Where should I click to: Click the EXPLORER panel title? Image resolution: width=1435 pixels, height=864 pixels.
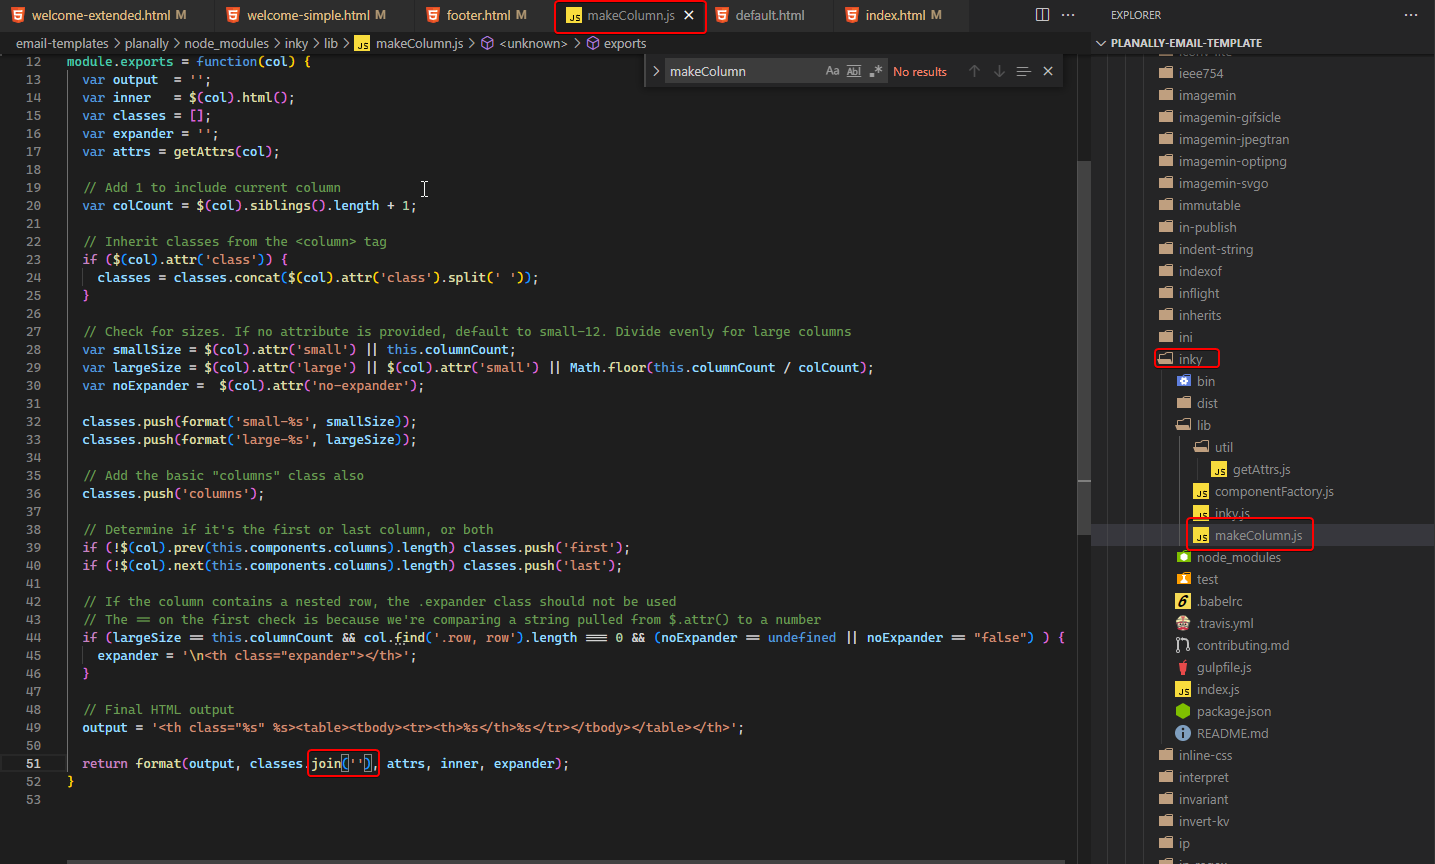point(1135,15)
